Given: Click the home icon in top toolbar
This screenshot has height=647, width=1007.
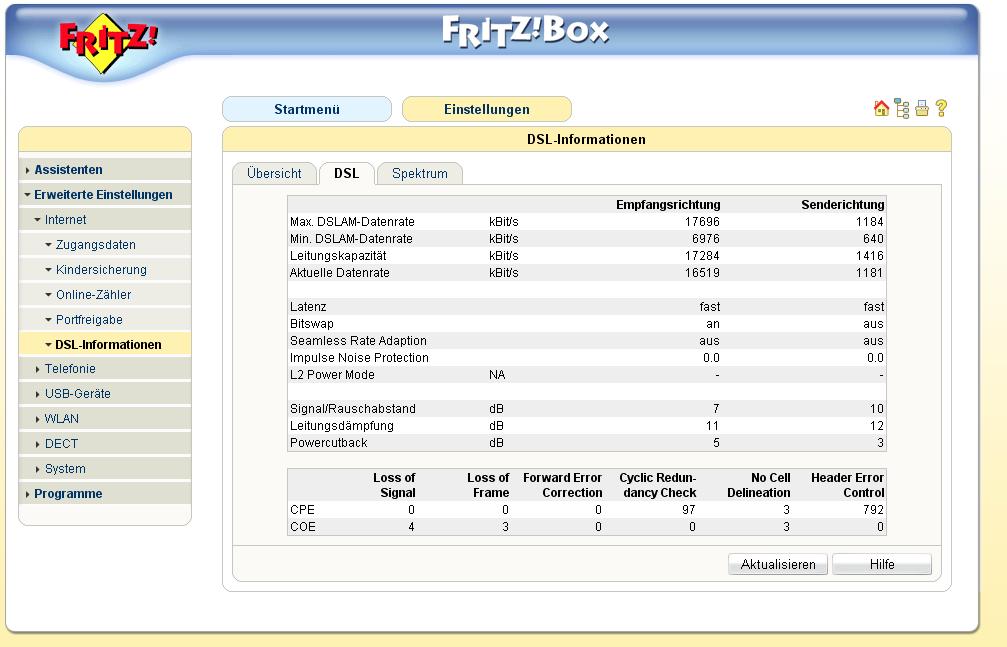Looking at the screenshot, I should [881, 109].
